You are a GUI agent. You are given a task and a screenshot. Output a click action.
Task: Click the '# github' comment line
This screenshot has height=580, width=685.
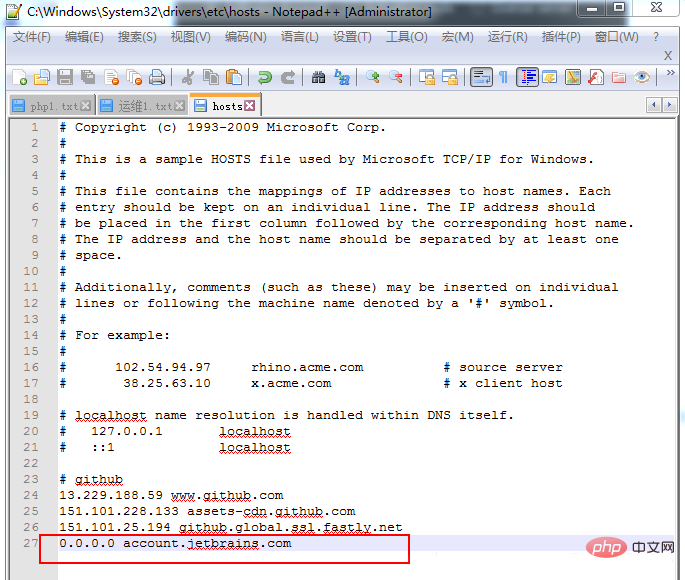tap(91, 480)
